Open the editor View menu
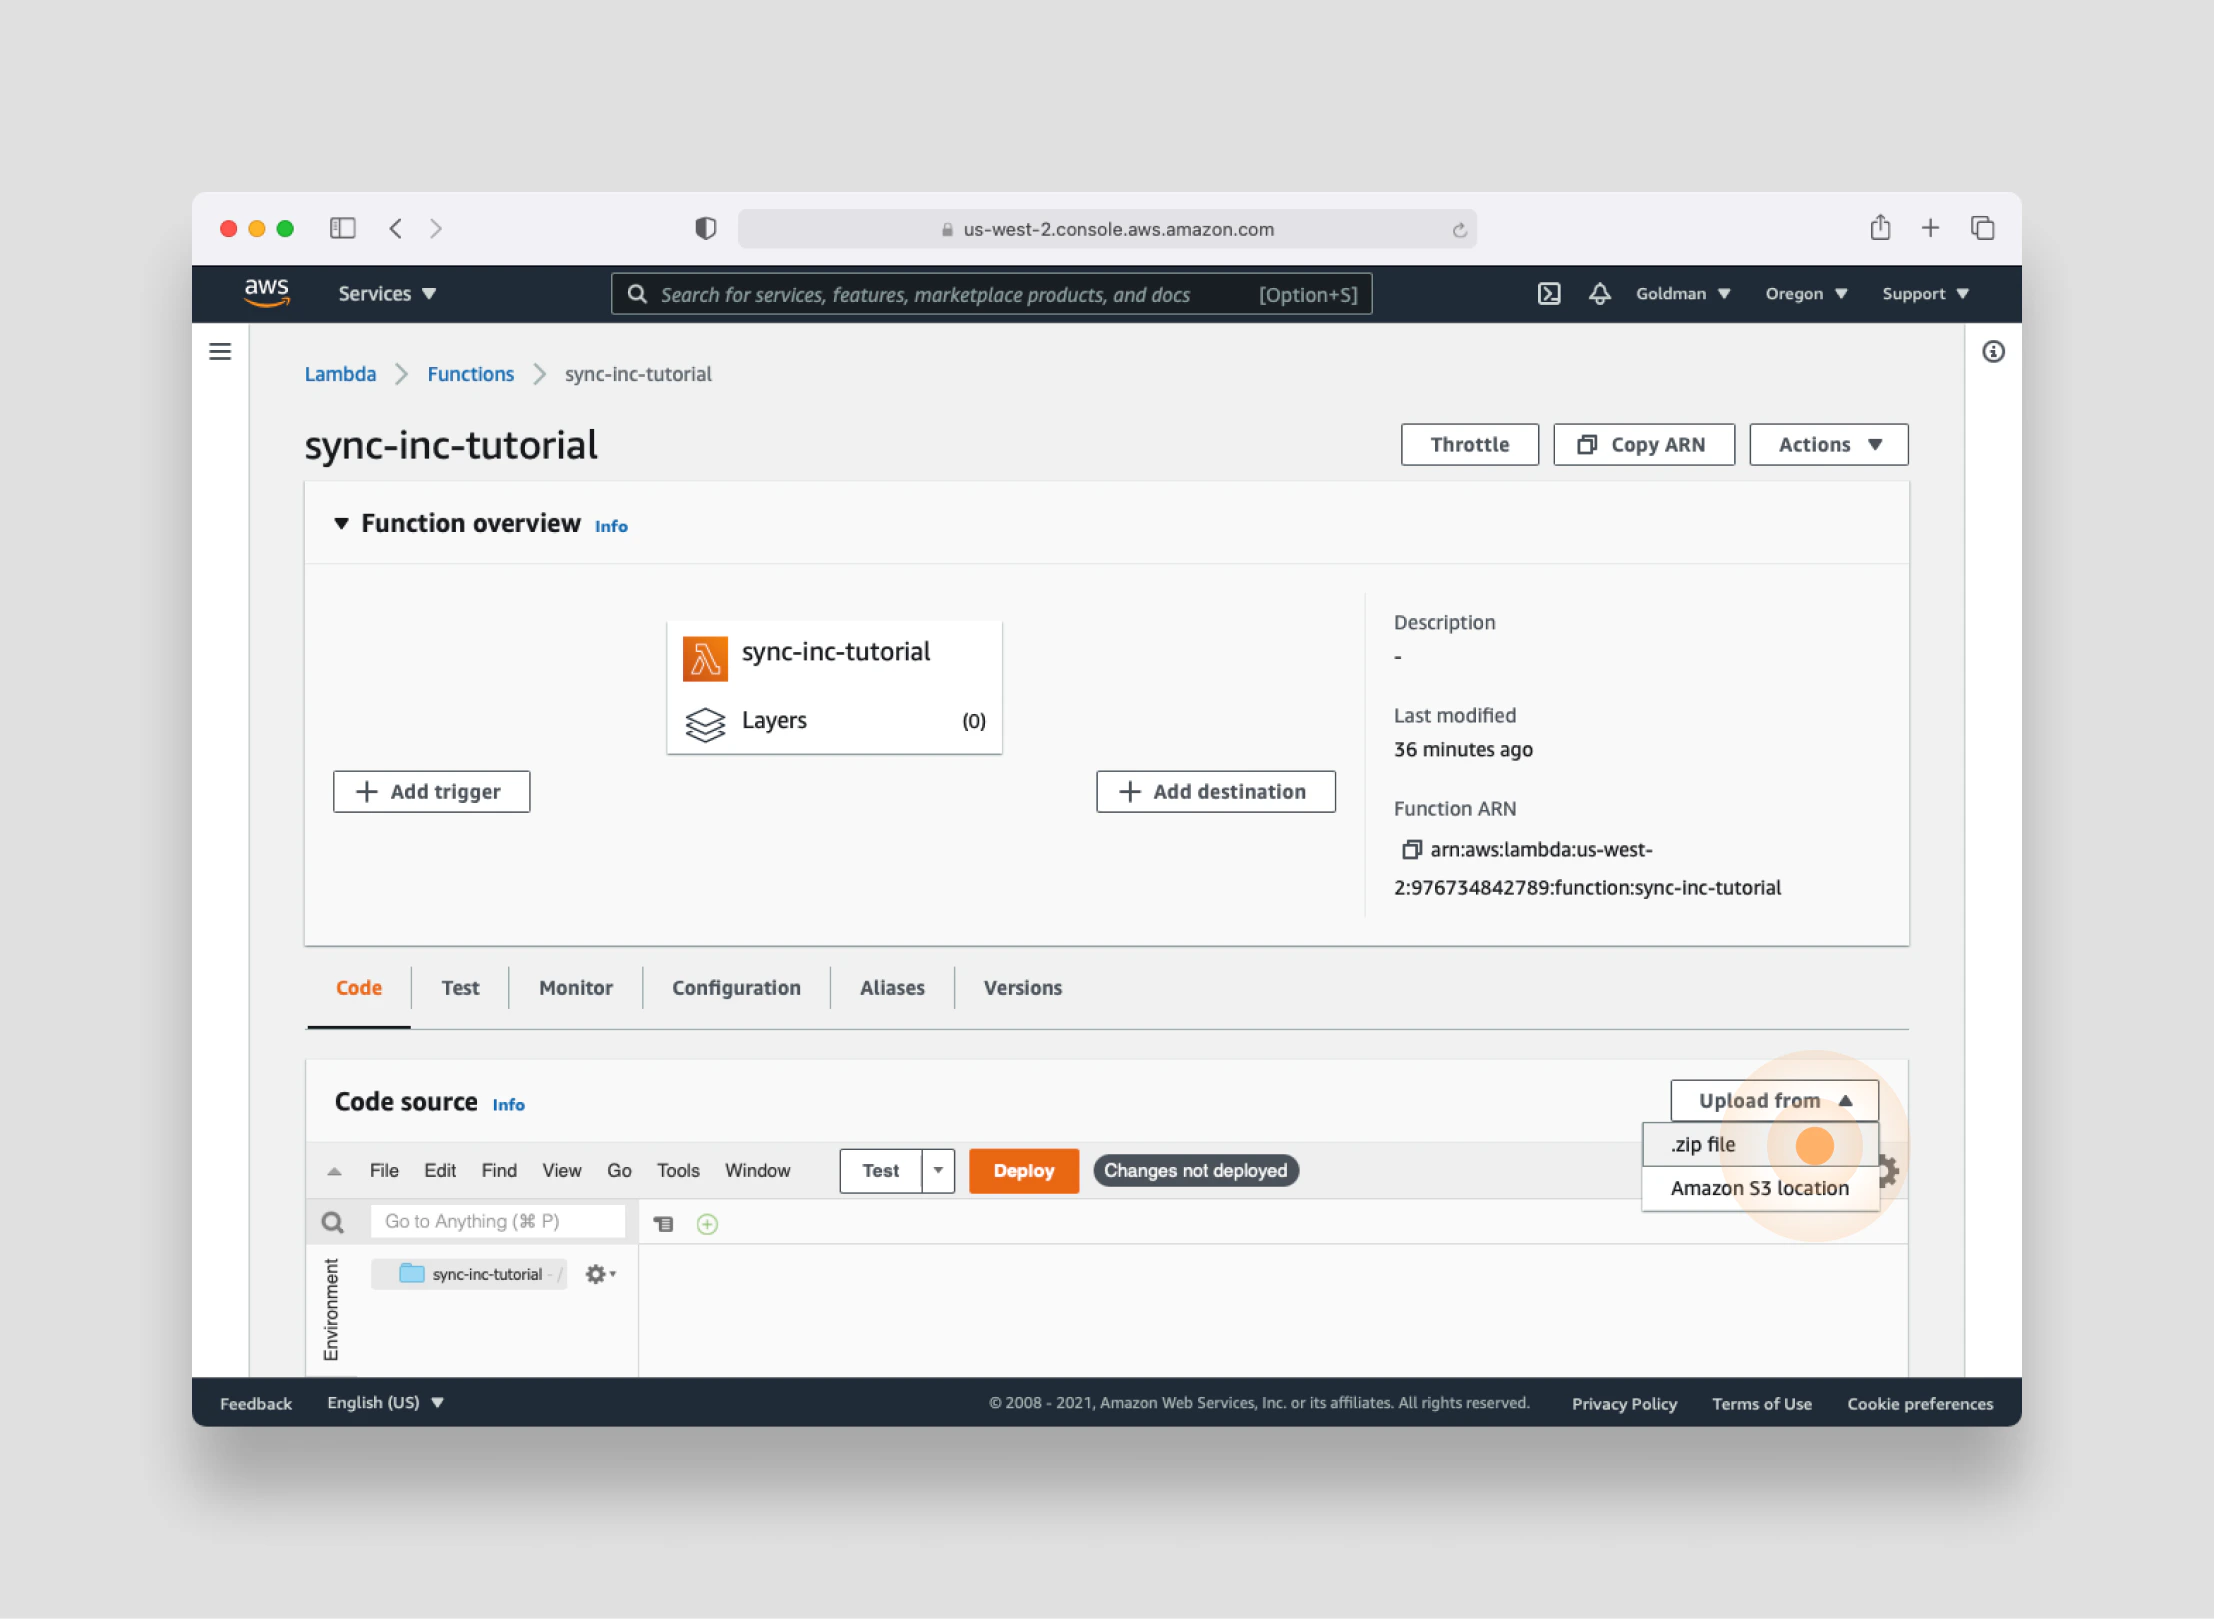Image resolution: width=2214 pixels, height=1619 pixels. coord(562,1171)
